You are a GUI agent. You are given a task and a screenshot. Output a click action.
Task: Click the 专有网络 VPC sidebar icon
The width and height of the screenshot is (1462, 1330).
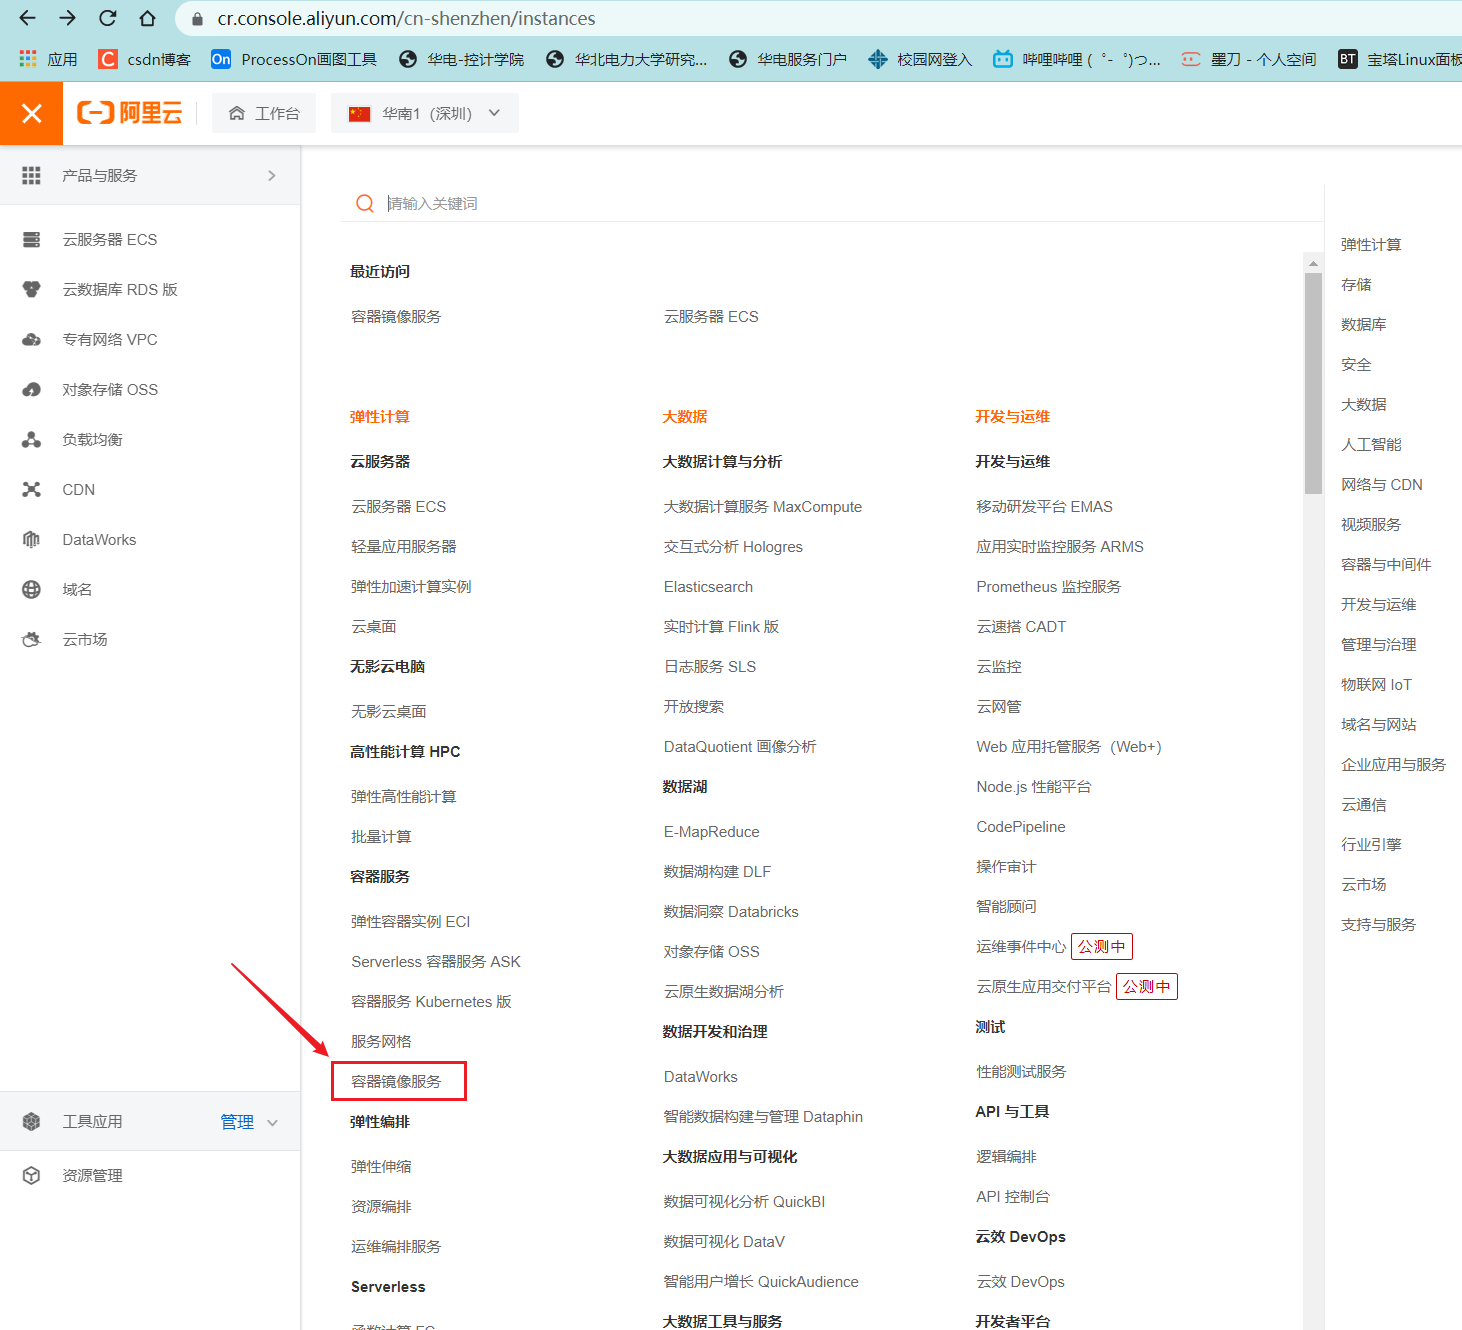pos(32,339)
